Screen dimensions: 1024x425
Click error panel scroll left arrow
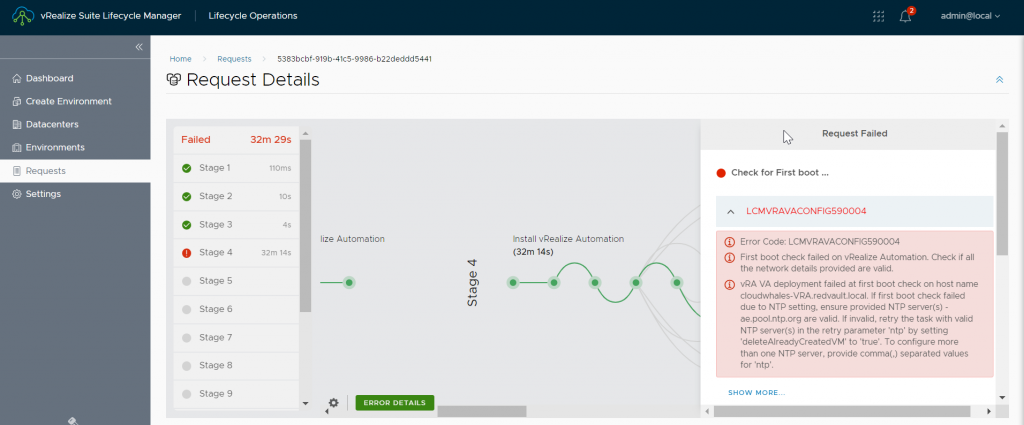point(708,412)
